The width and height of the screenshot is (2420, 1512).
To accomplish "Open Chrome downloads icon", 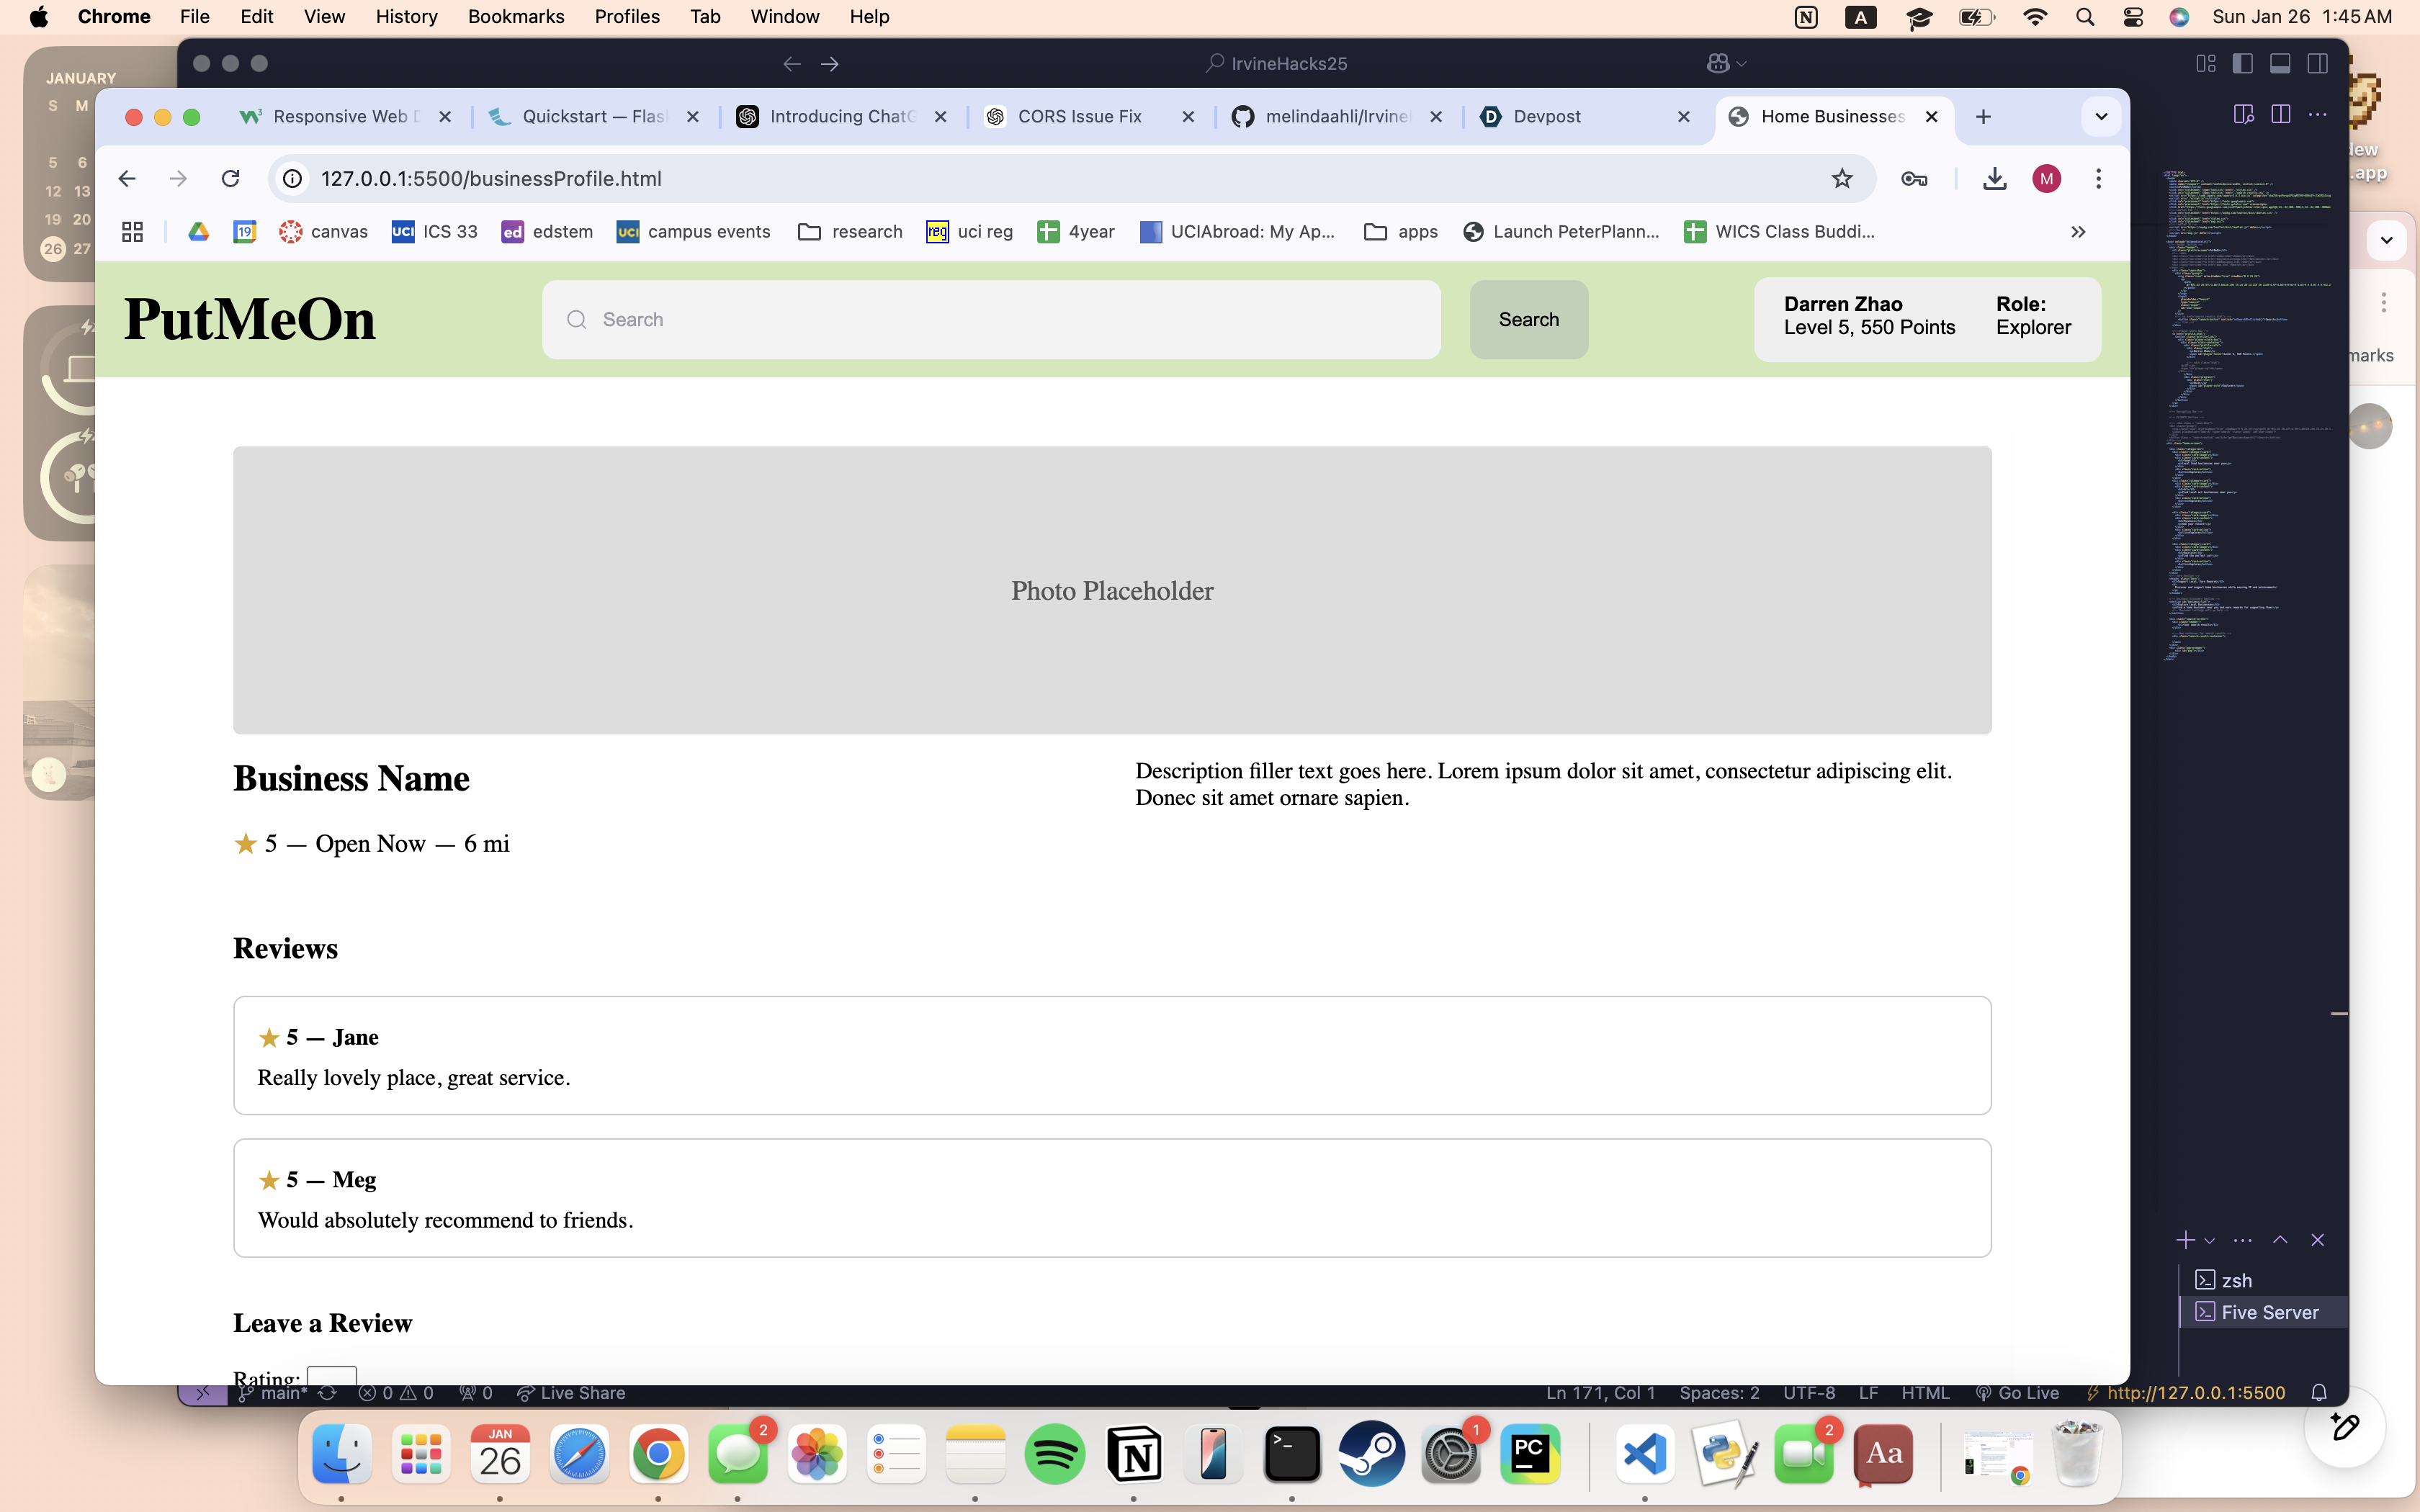I will (1994, 178).
